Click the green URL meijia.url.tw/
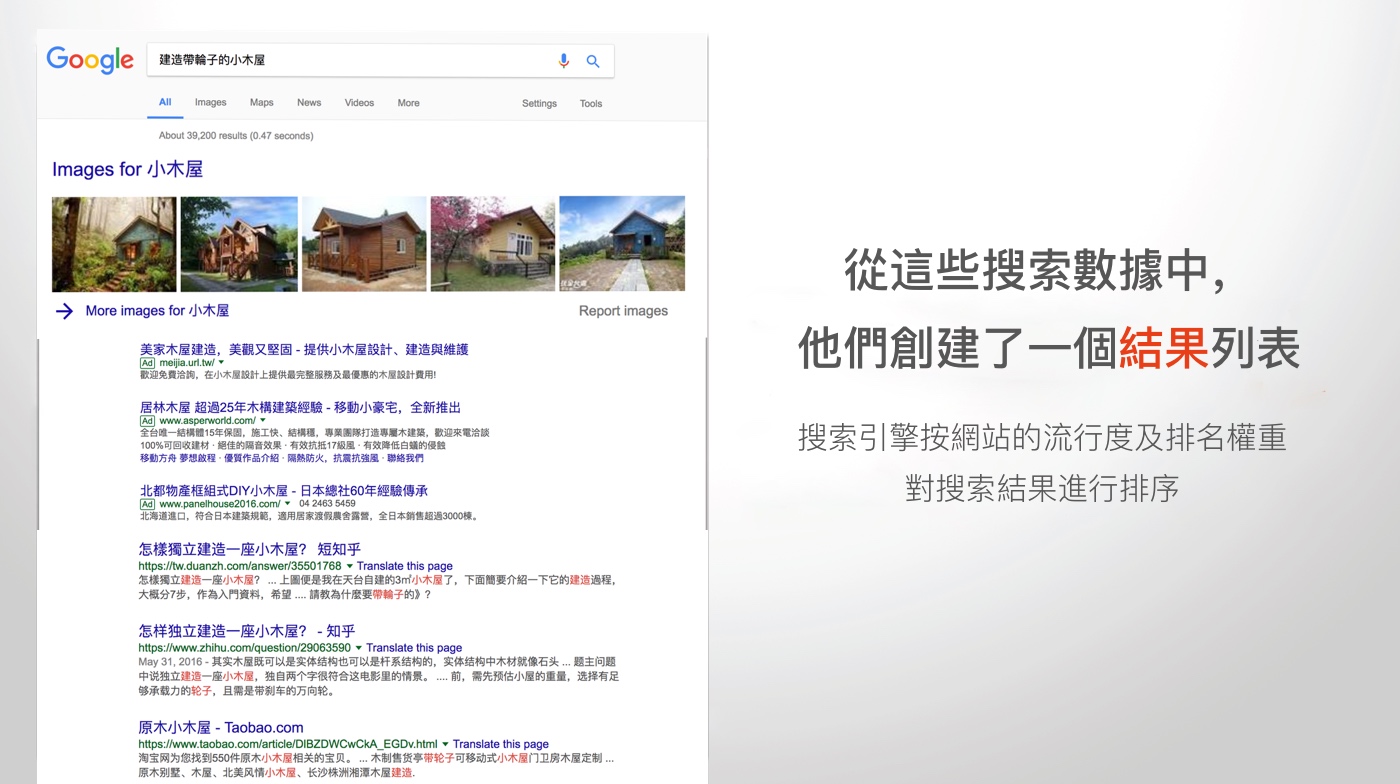 [187, 363]
